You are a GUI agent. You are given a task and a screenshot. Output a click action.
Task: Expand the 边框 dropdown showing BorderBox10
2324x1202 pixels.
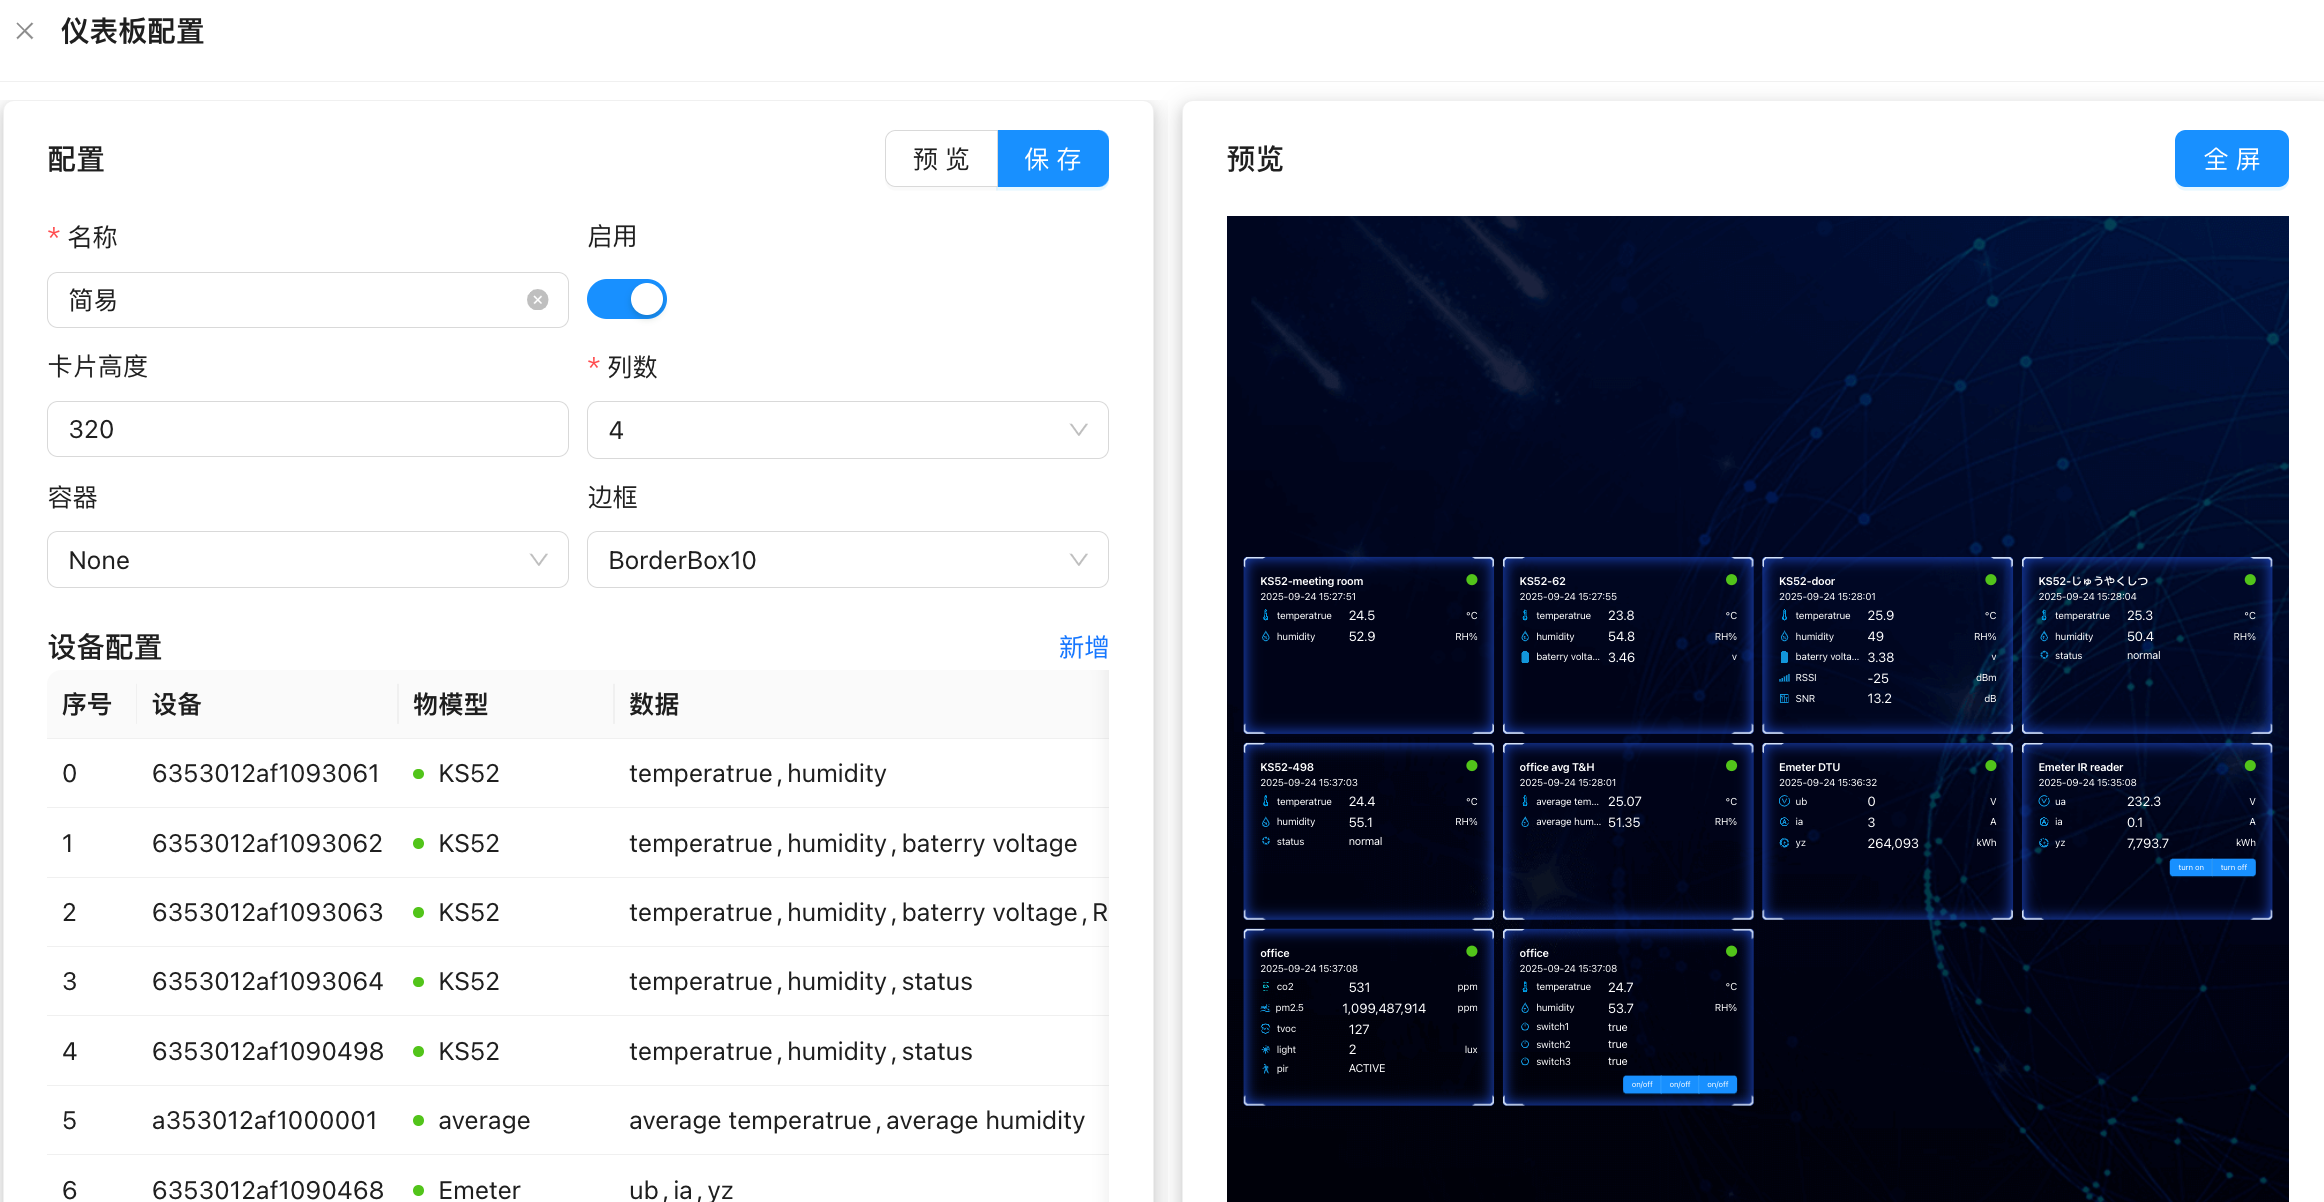pos(847,560)
